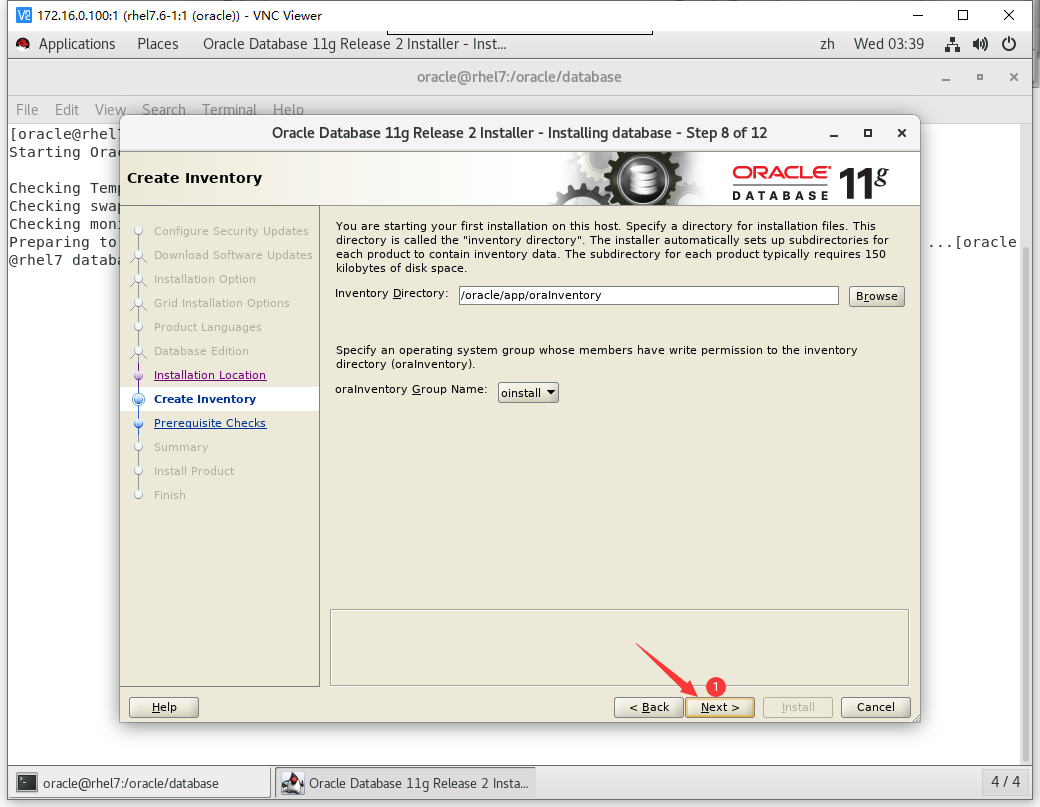Click the Next button in the installer
Image resolution: width=1040 pixels, height=807 pixels.
pyautogui.click(x=720, y=708)
